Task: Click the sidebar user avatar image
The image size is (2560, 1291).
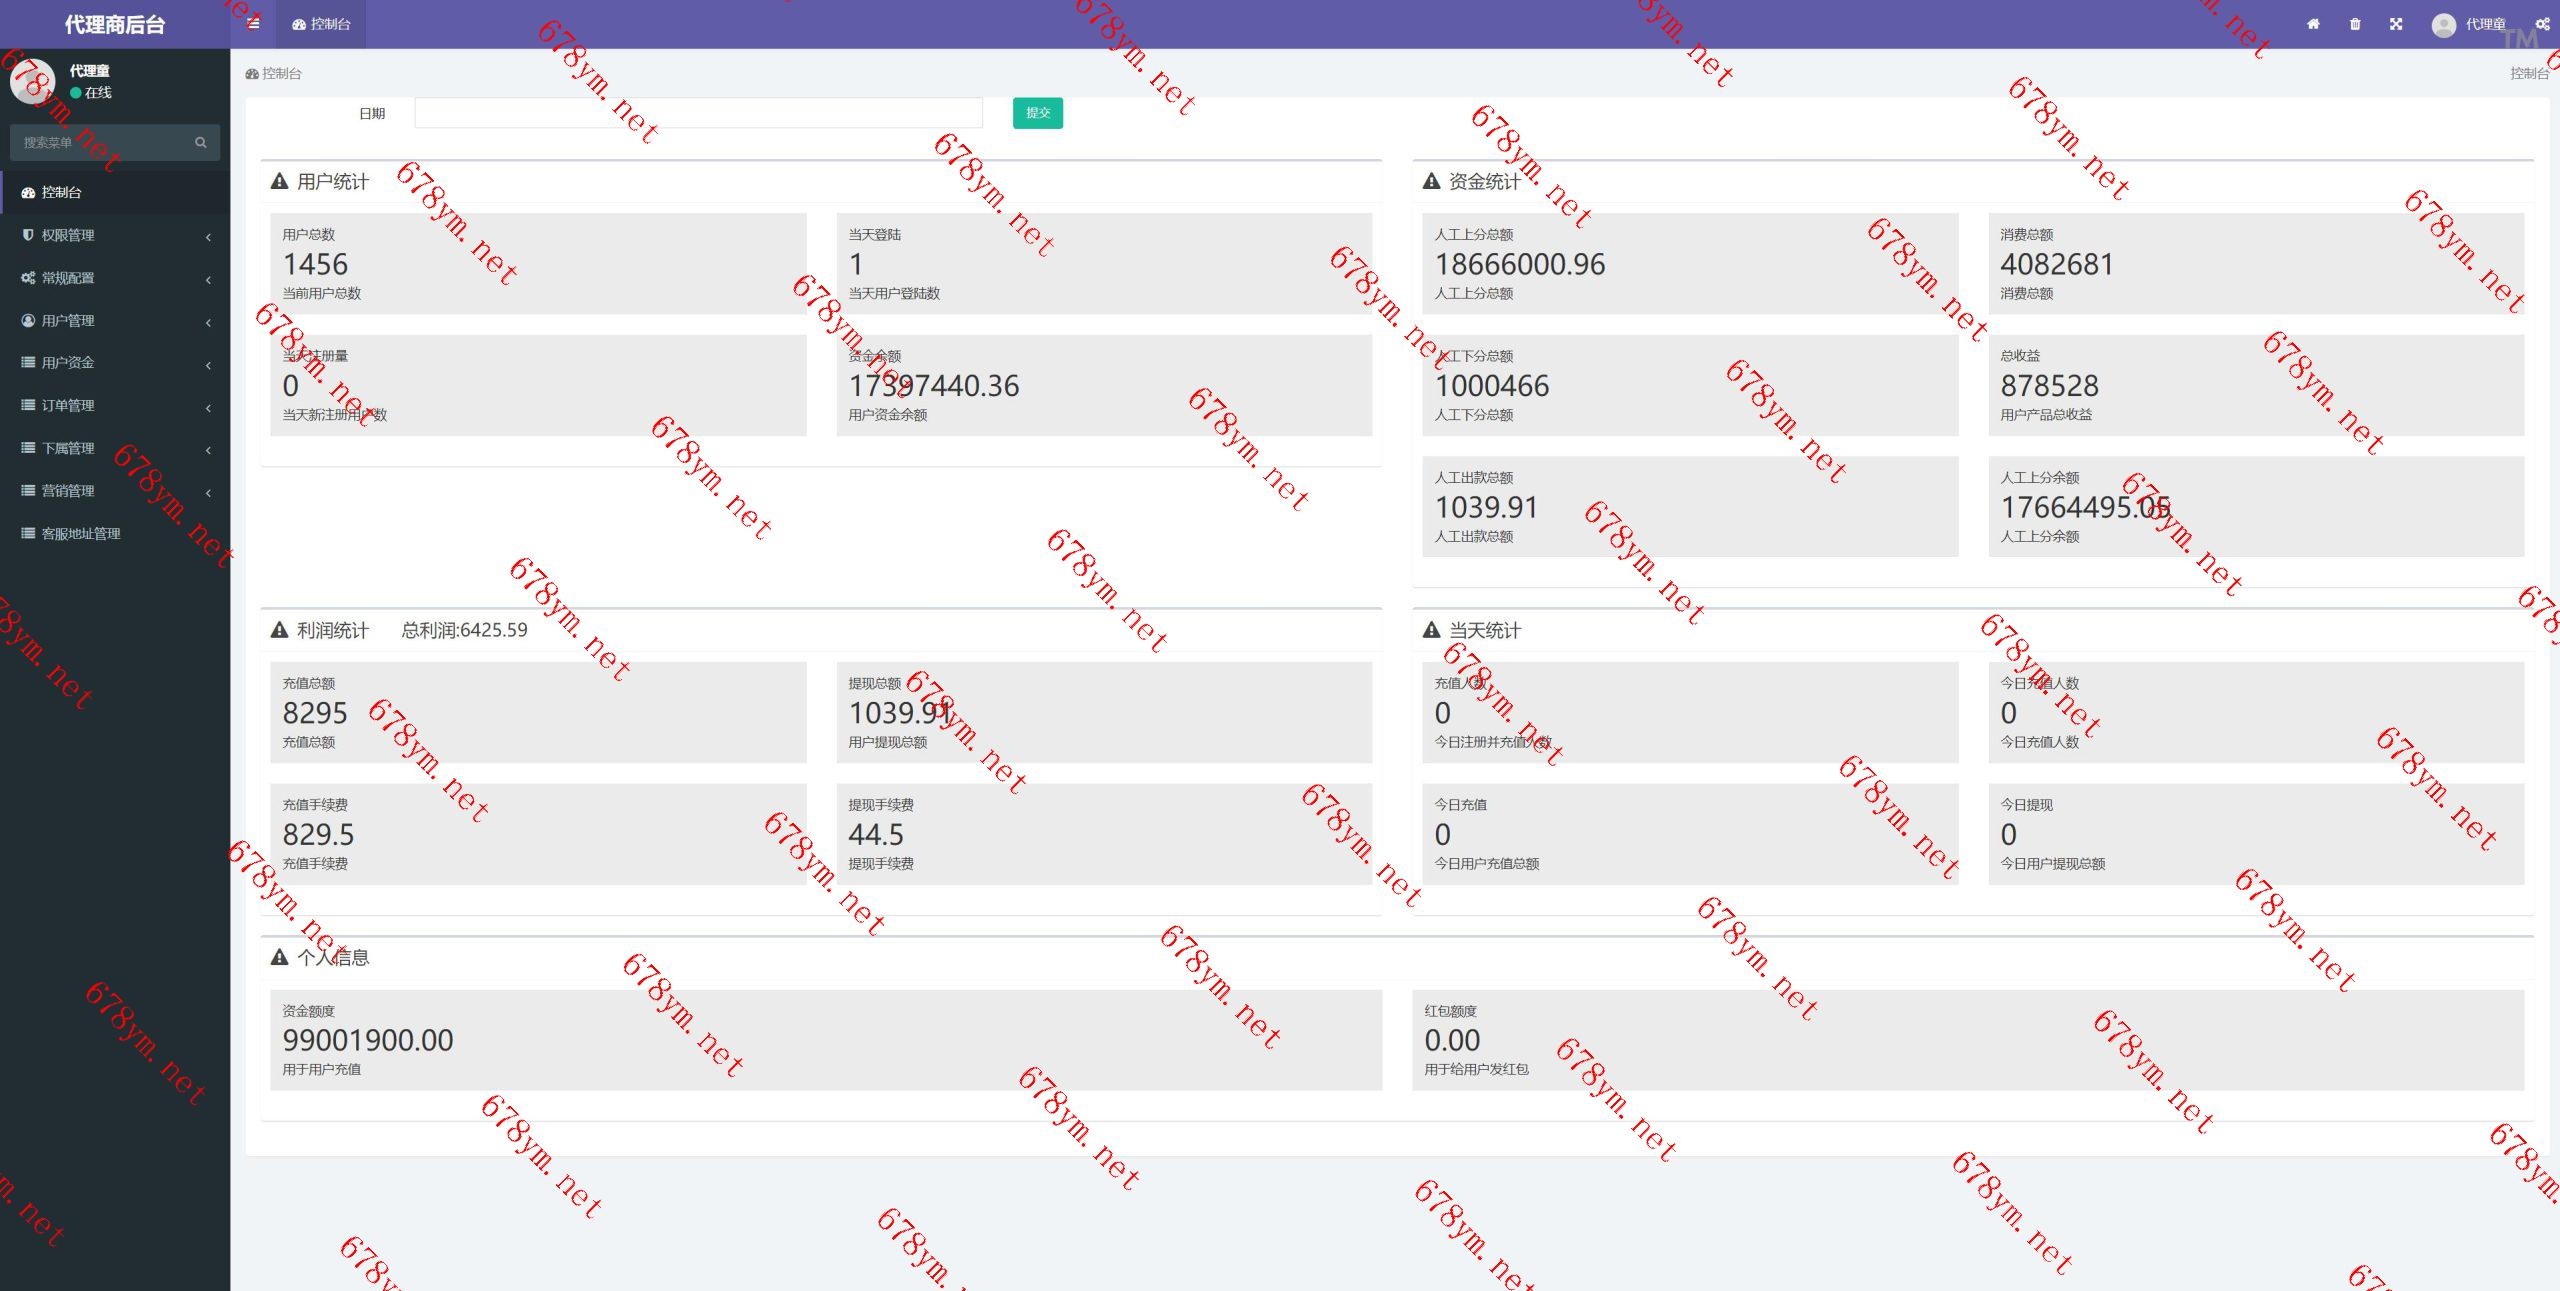Action: [x=32, y=81]
